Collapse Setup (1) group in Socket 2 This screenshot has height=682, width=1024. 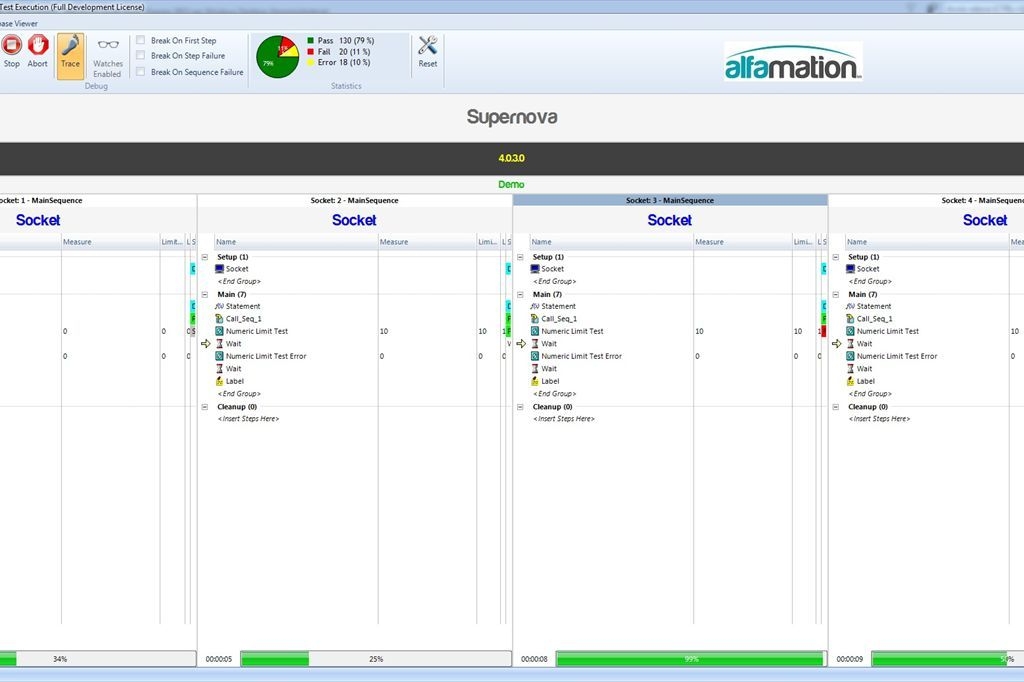(x=205, y=257)
